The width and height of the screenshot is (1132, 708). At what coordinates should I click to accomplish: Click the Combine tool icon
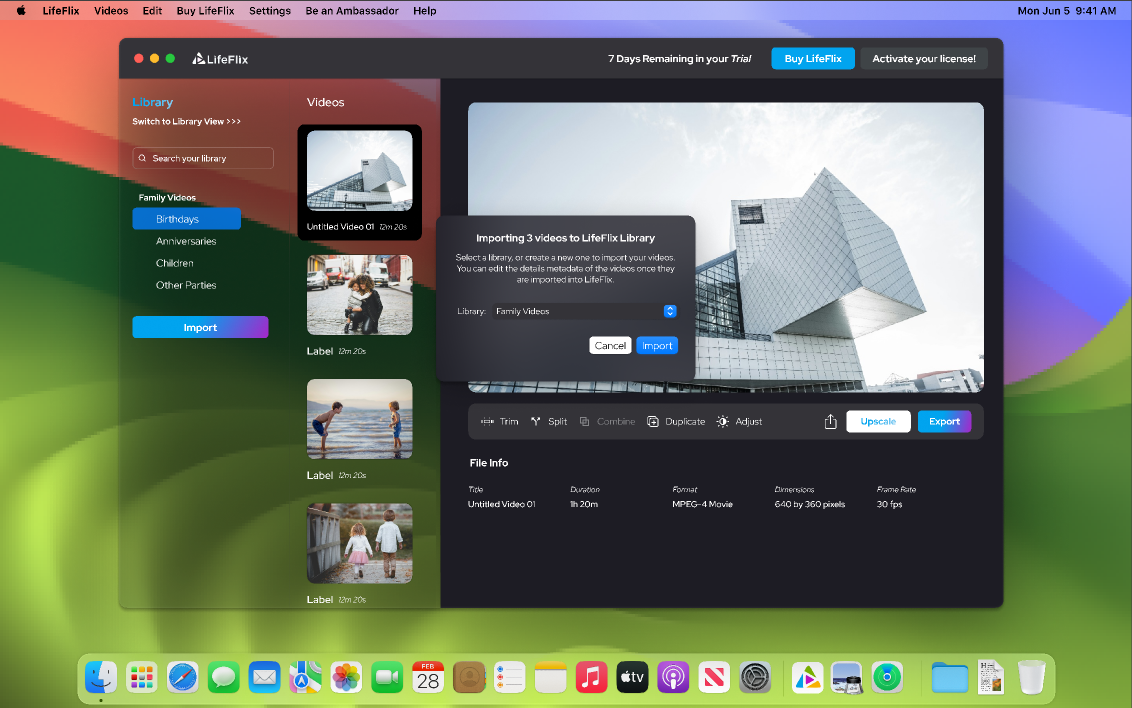585,421
